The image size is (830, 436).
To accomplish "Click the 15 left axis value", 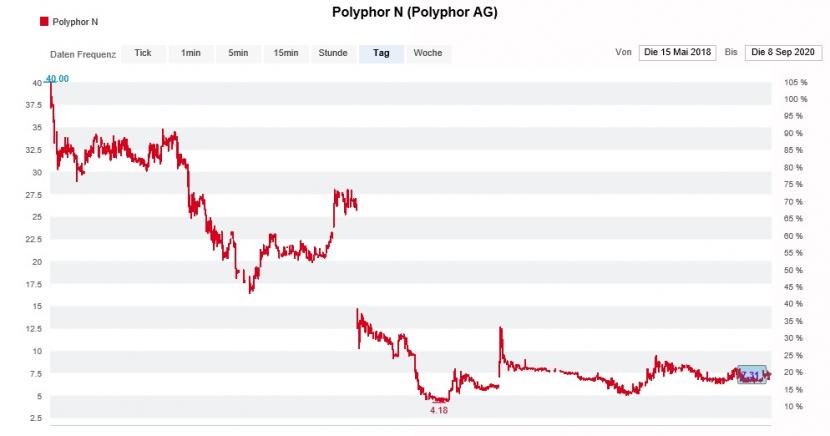I will click(x=37, y=306).
